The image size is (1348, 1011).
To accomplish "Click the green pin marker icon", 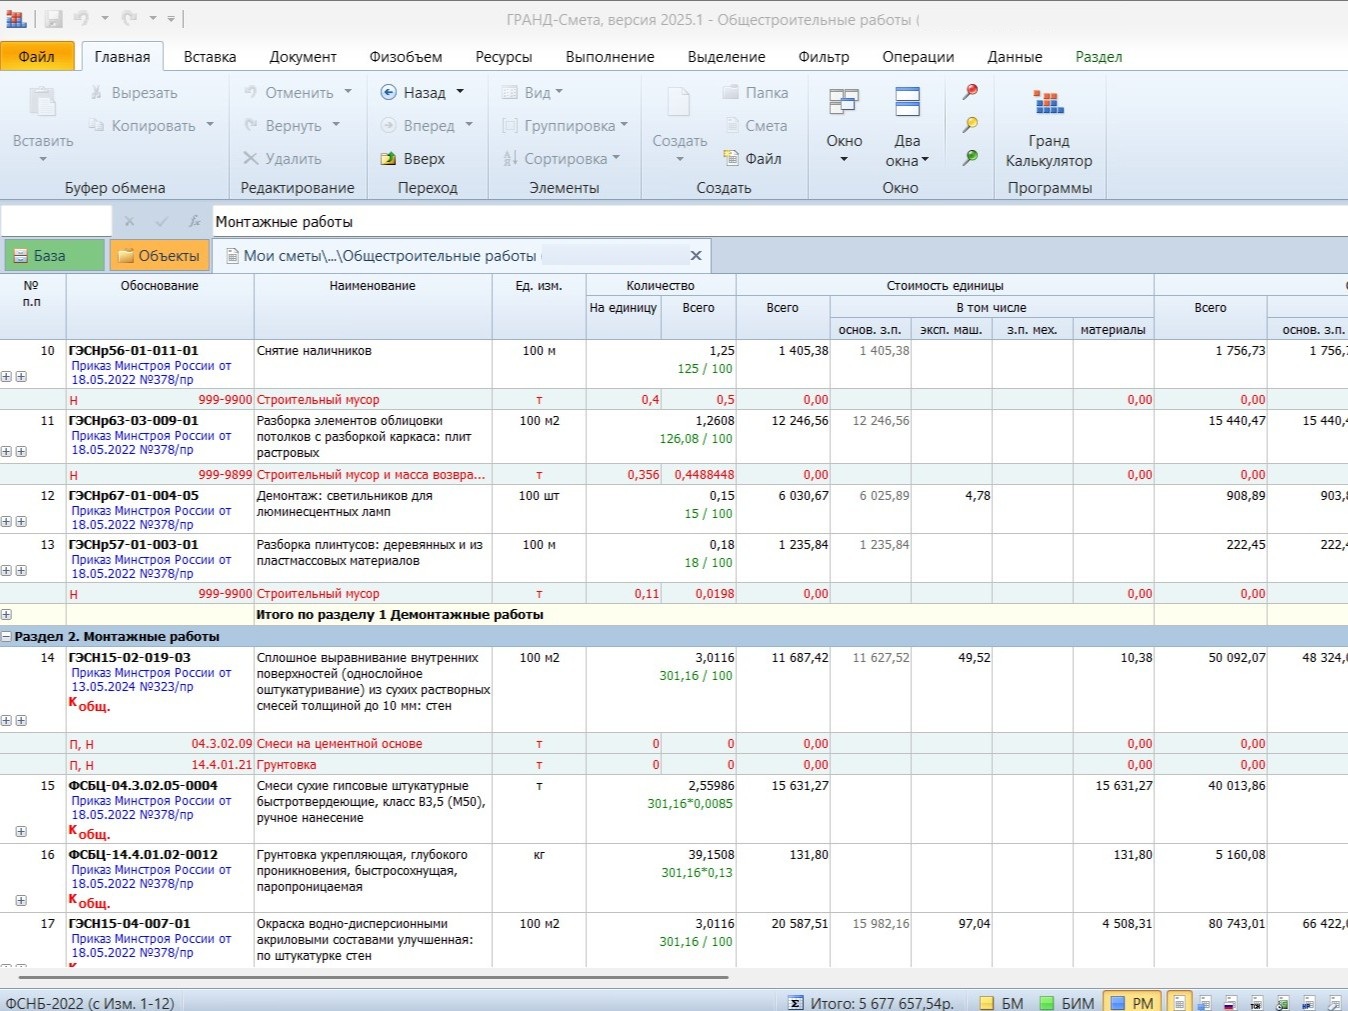I will pos(970,157).
